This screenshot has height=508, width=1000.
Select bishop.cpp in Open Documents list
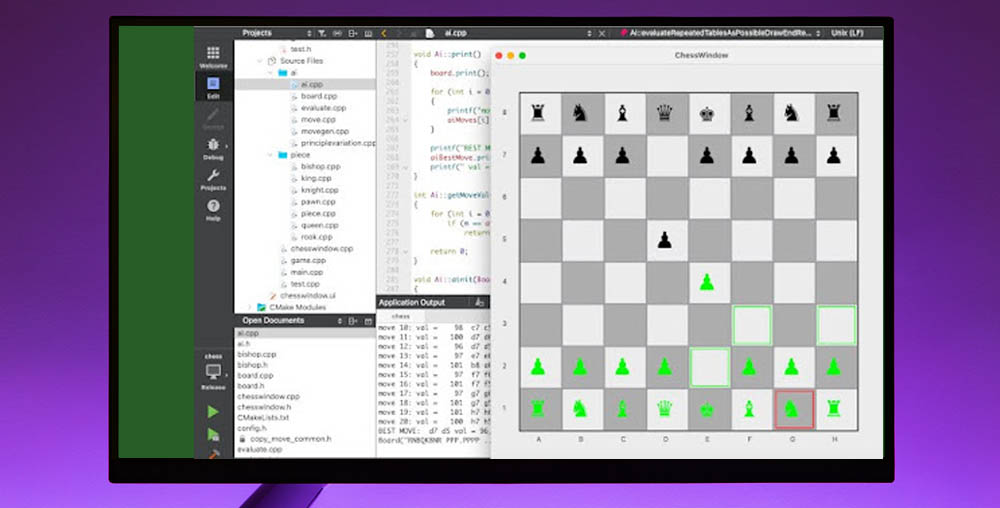257,354
